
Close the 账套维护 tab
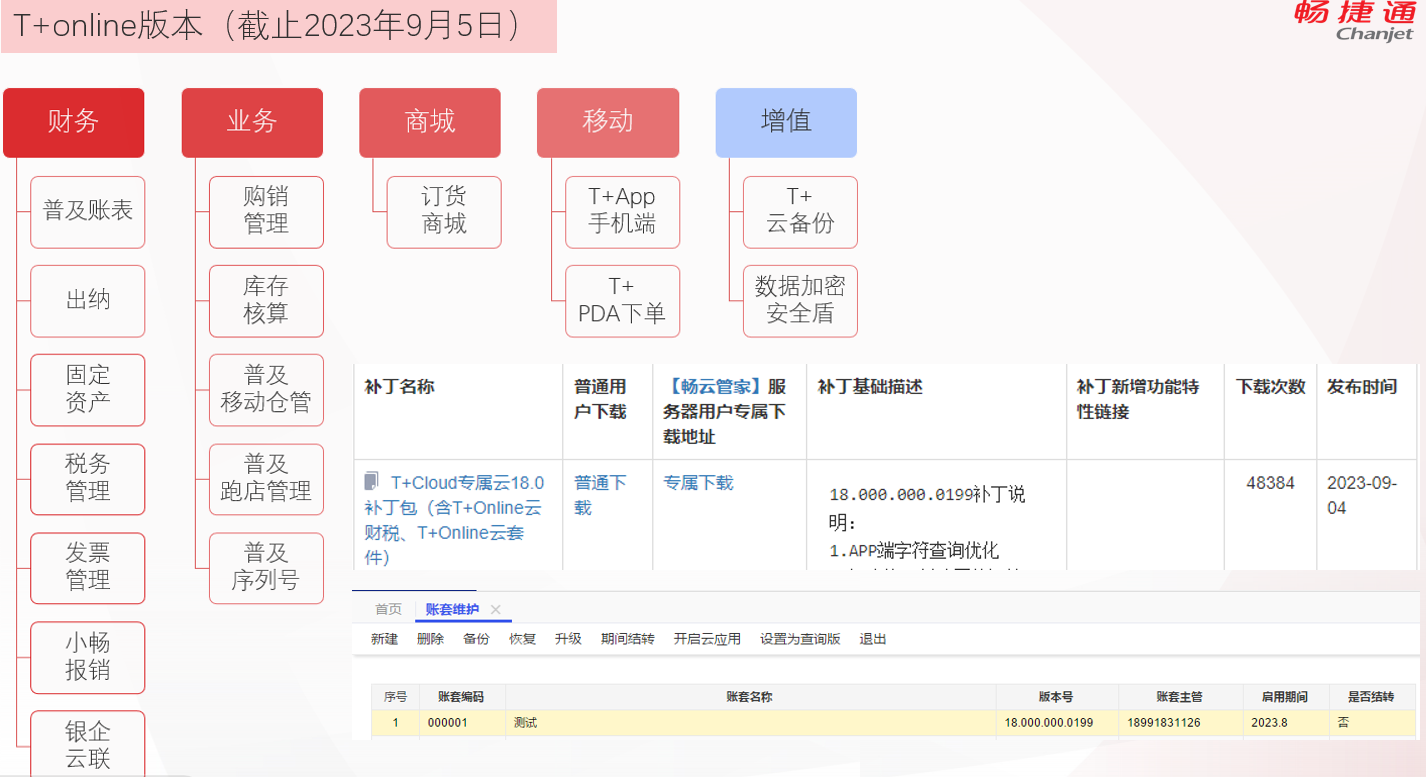tap(495, 609)
